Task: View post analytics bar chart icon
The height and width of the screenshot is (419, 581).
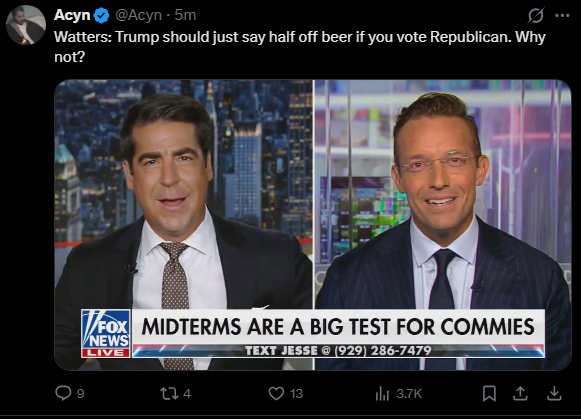Action: coord(382,393)
